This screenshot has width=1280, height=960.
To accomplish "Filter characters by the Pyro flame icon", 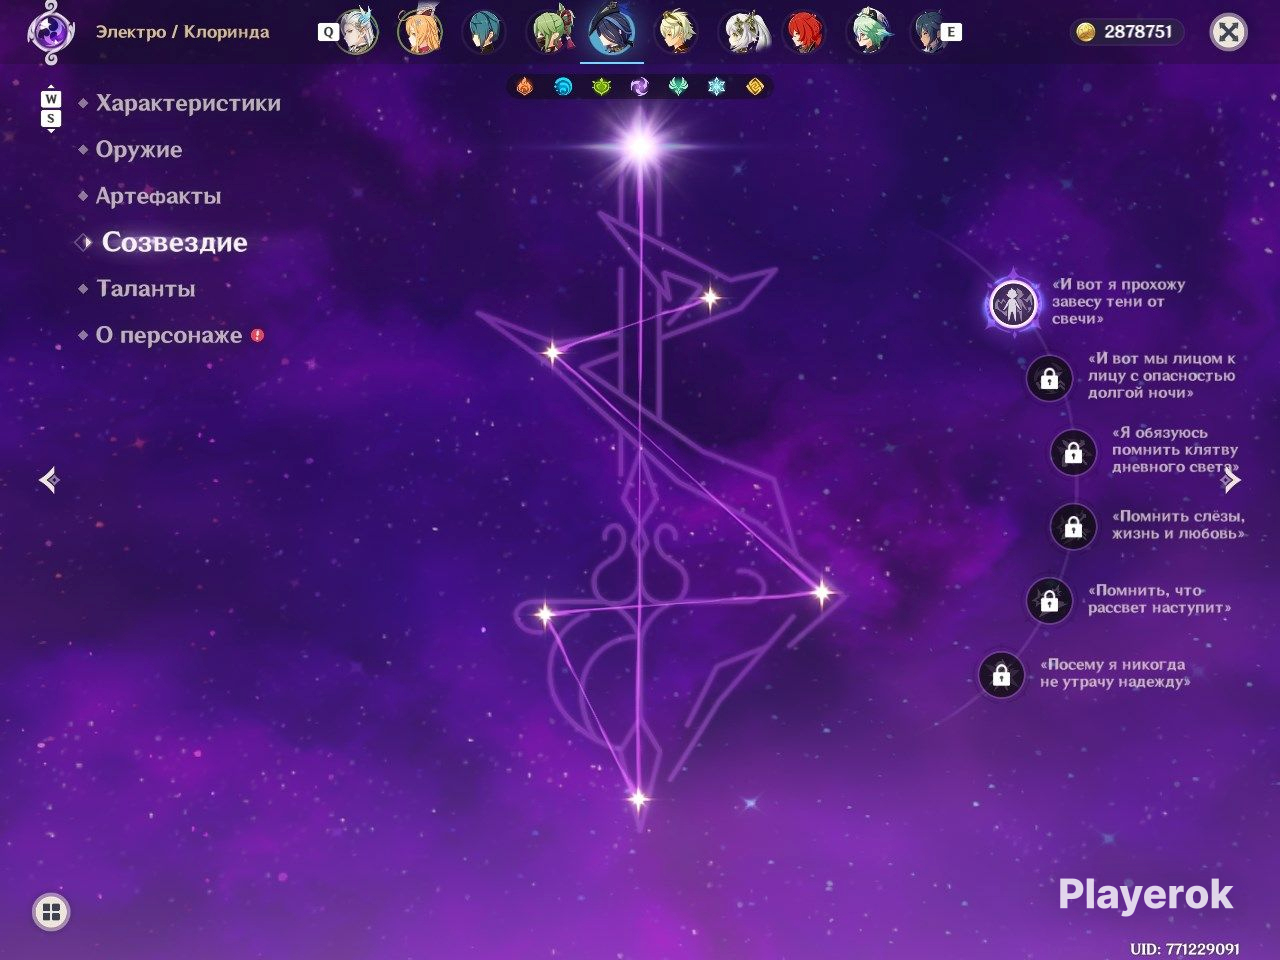I will click(x=524, y=87).
